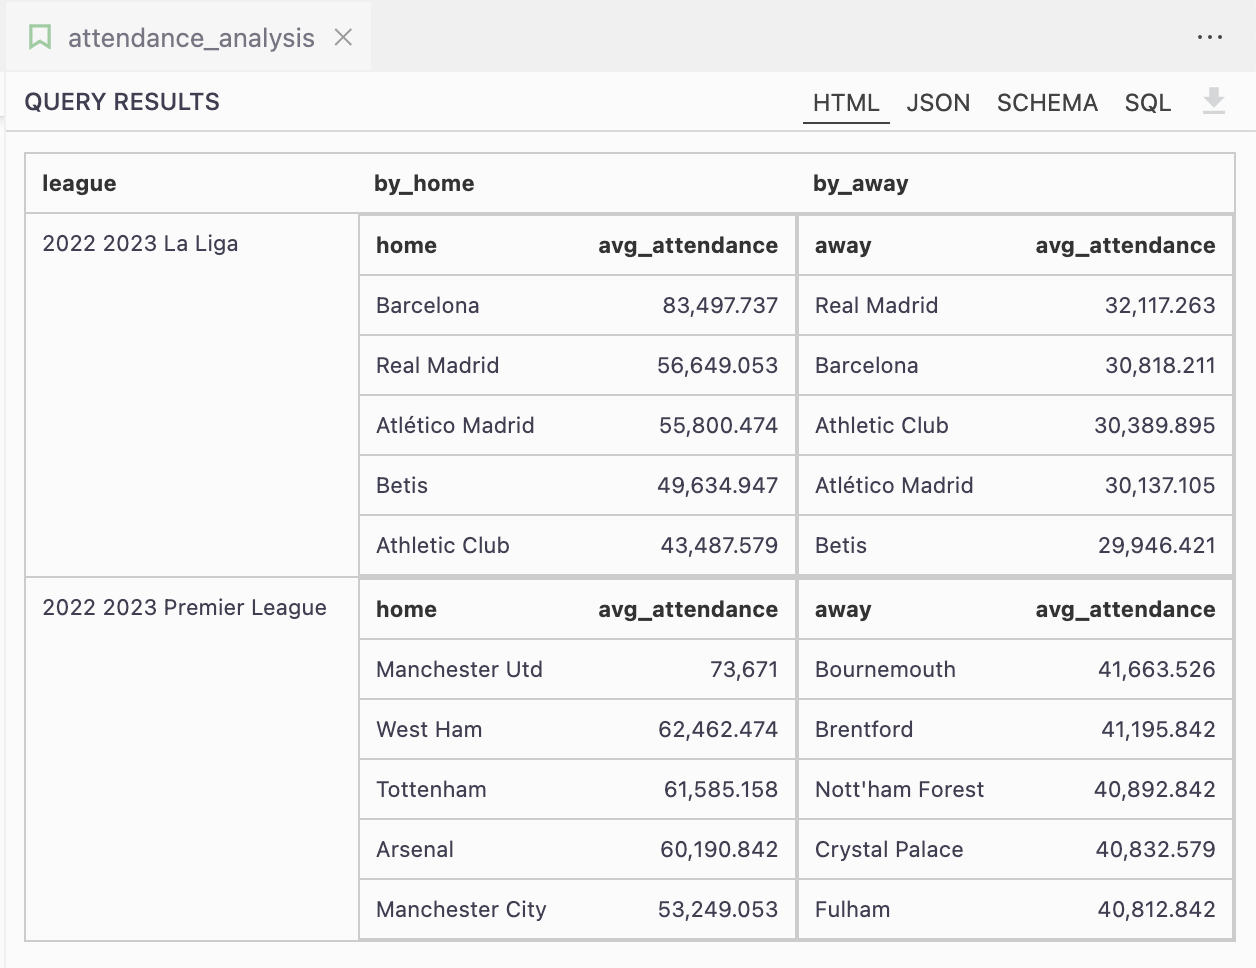Switch to the SCHEMA view

click(x=1046, y=102)
